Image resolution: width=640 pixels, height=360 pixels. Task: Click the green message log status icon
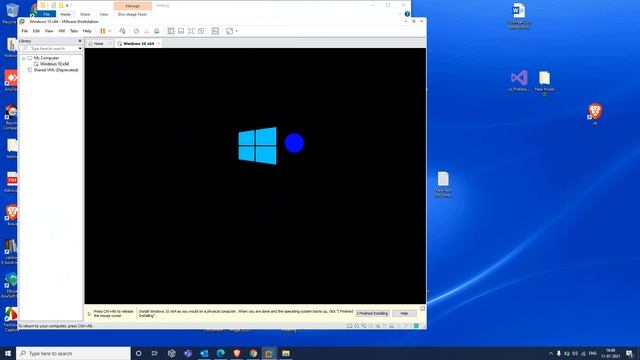coord(416,326)
